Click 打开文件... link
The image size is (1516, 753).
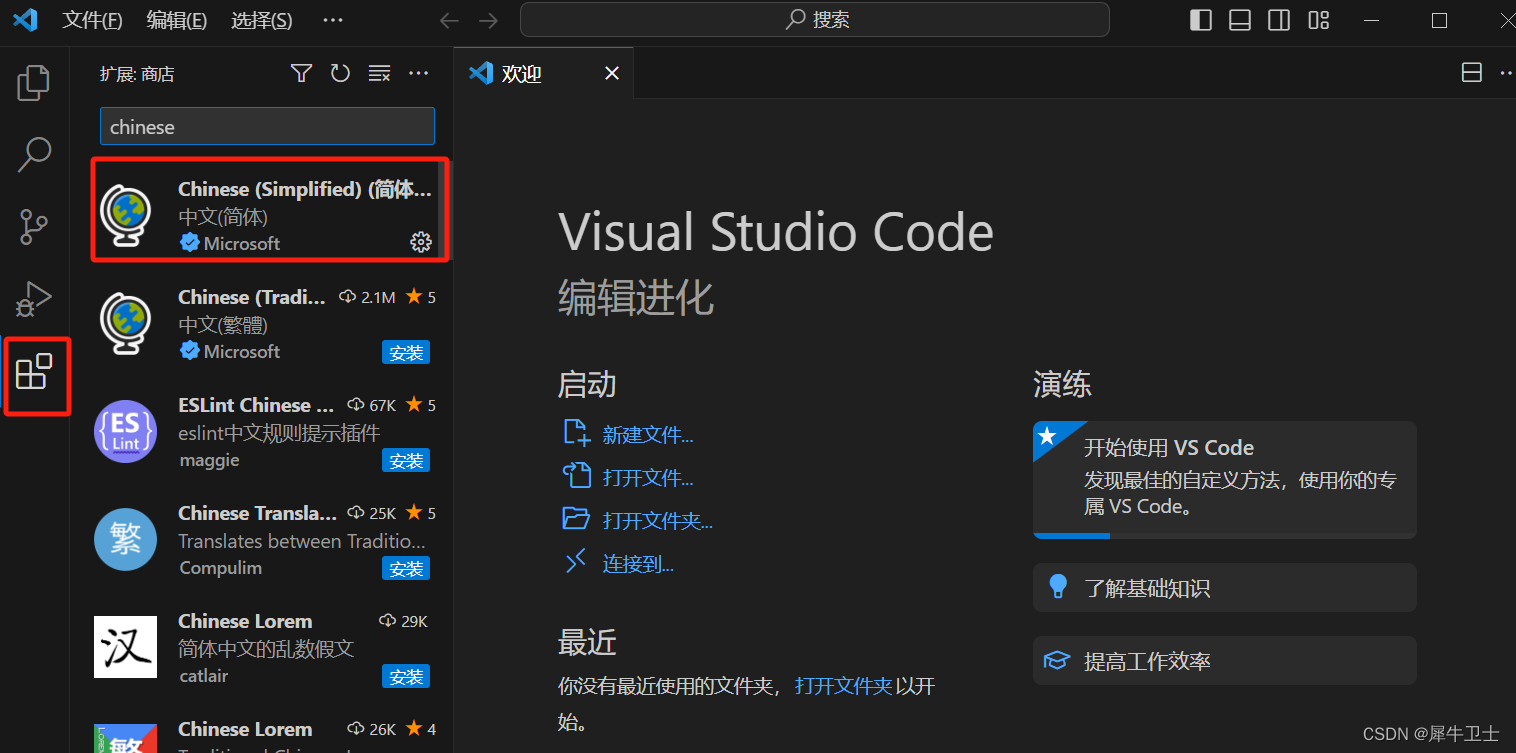(648, 477)
